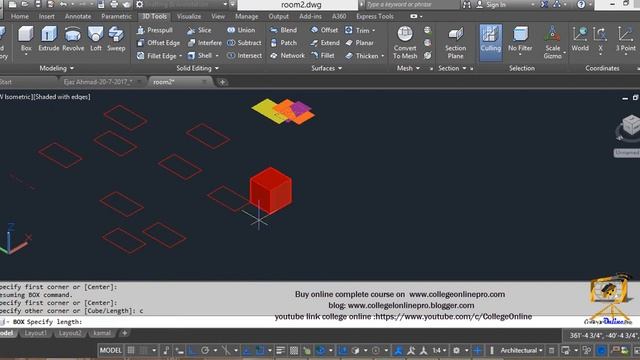The width and height of the screenshot is (640, 360).
Task: Select the Box solid modeling tool
Action: click(x=26, y=38)
